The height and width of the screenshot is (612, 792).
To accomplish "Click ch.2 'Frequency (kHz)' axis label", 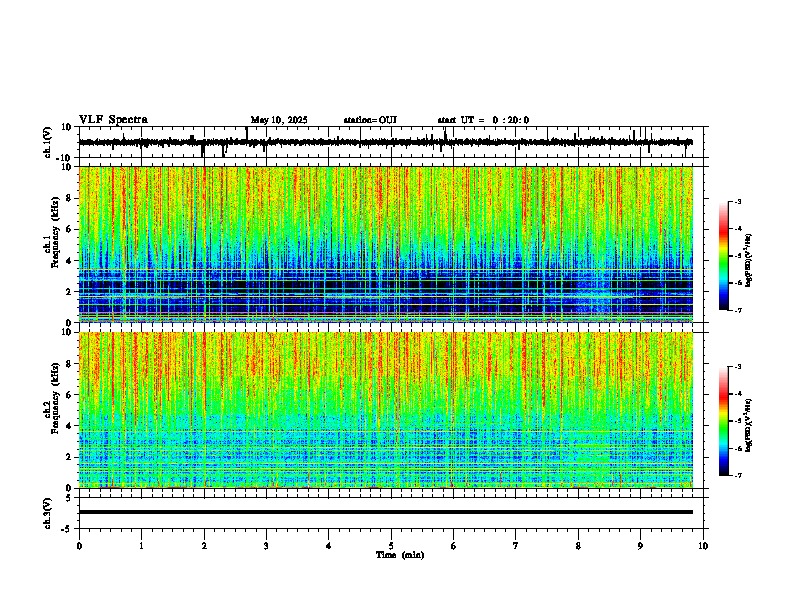I will point(54,398).
